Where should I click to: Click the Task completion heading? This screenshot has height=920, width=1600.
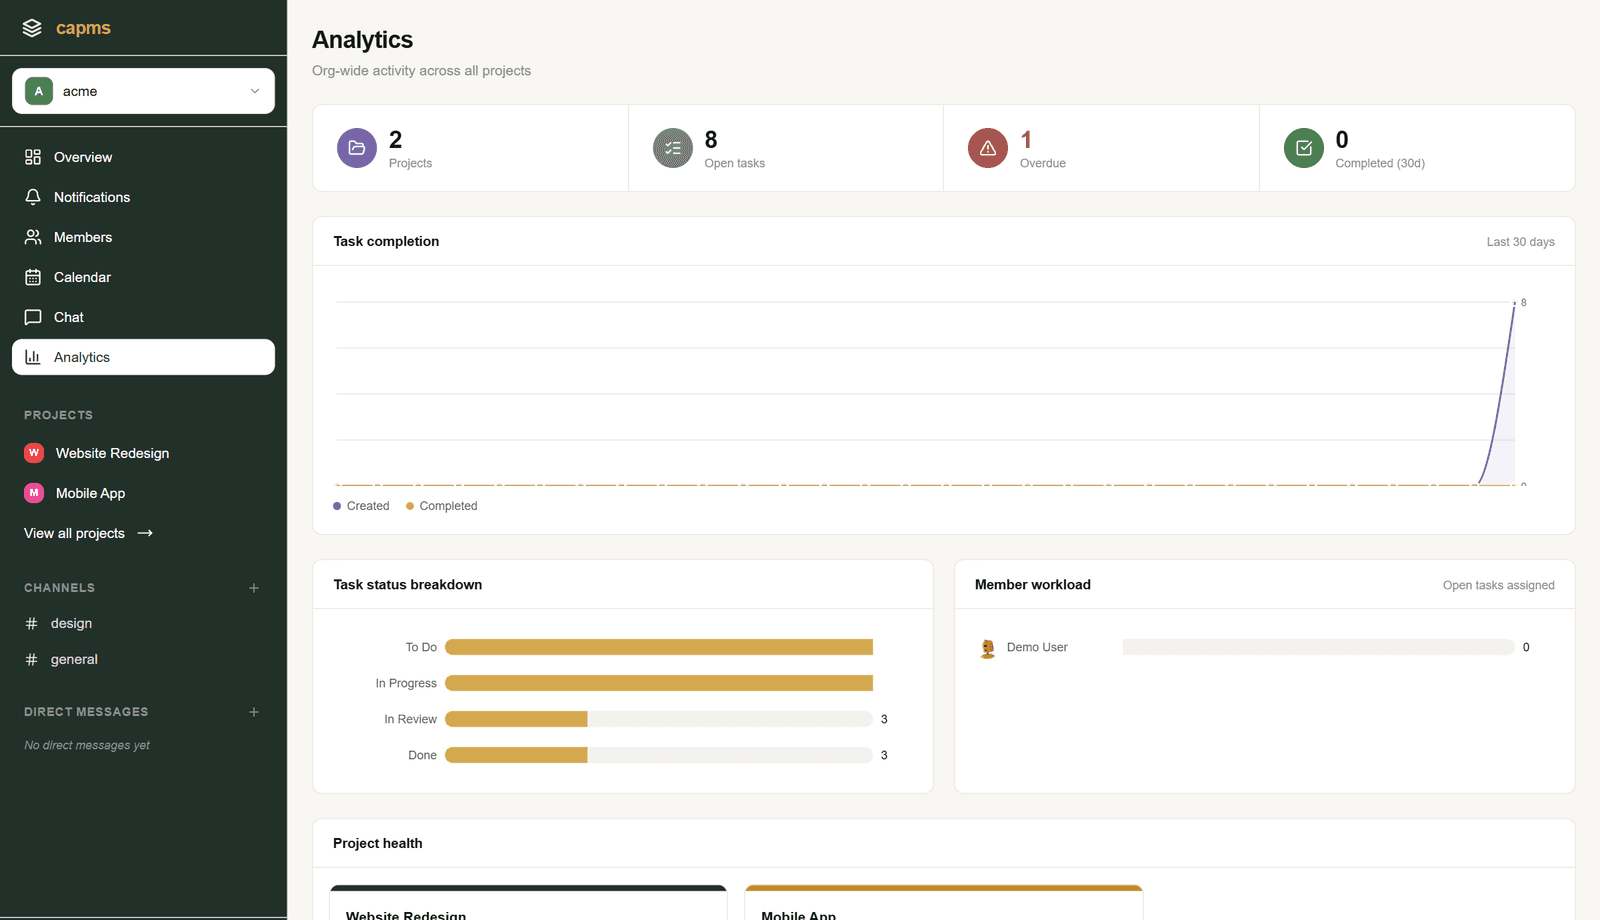point(386,241)
